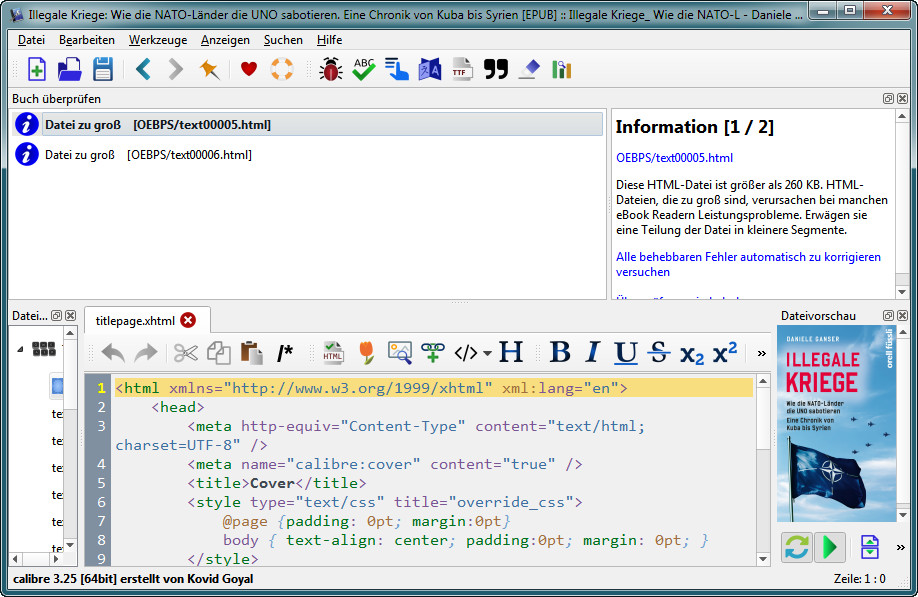Screen dimensions: 918x597
Task: Click the smarten punctuation quotes icon
Action: [495, 69]
